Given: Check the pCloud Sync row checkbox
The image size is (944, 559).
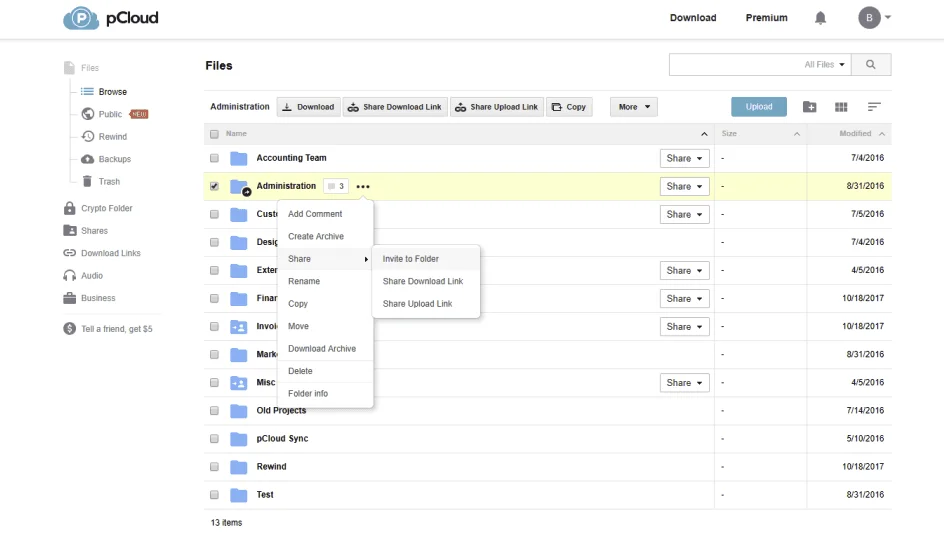Looking at the screenshot, I should pyautogui.click(x=214, y=439).
